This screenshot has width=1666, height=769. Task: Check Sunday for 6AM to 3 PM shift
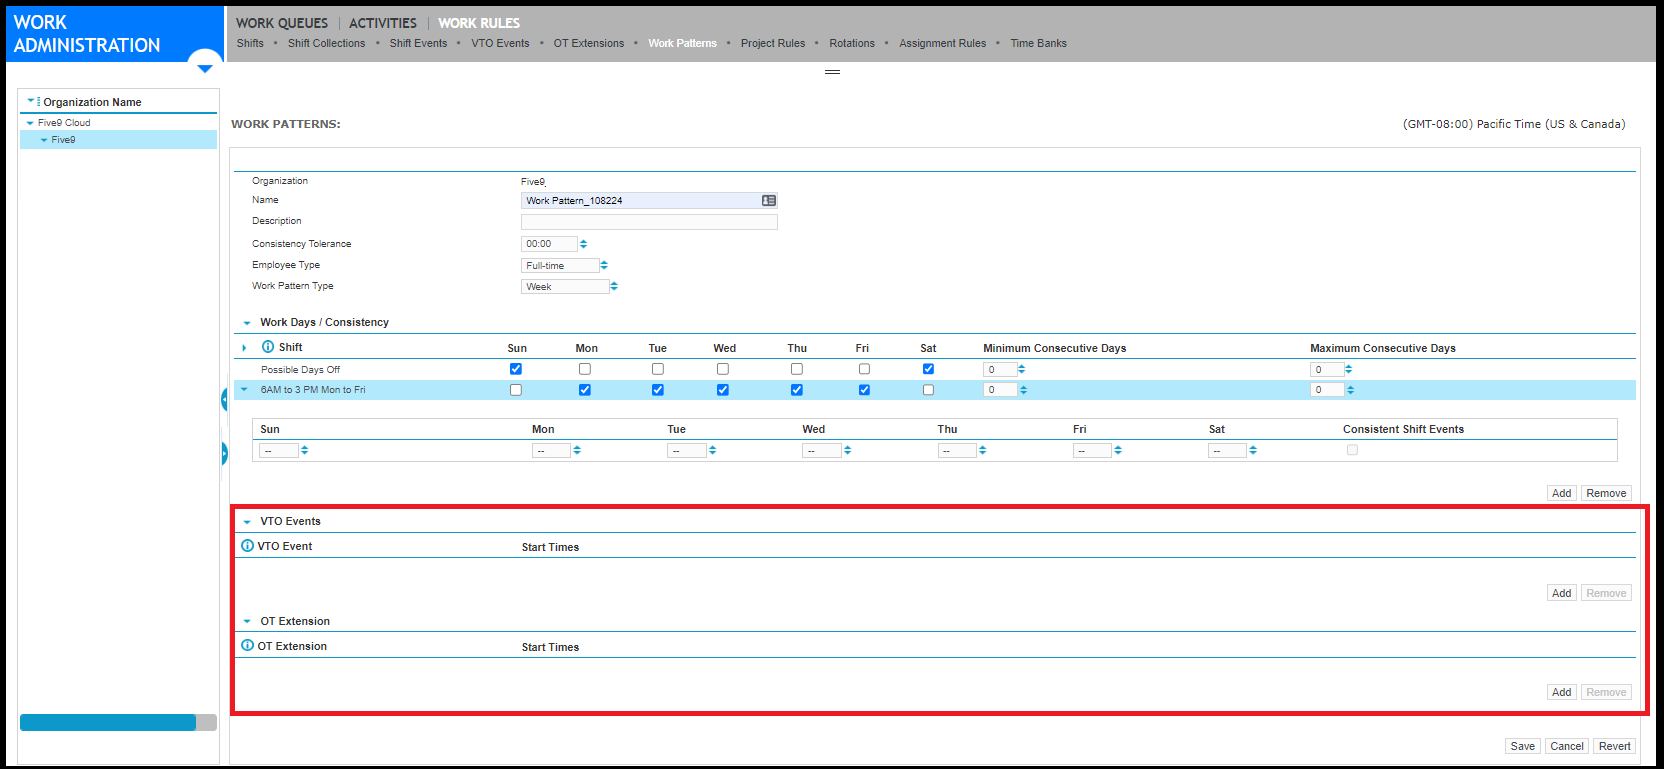516,390
